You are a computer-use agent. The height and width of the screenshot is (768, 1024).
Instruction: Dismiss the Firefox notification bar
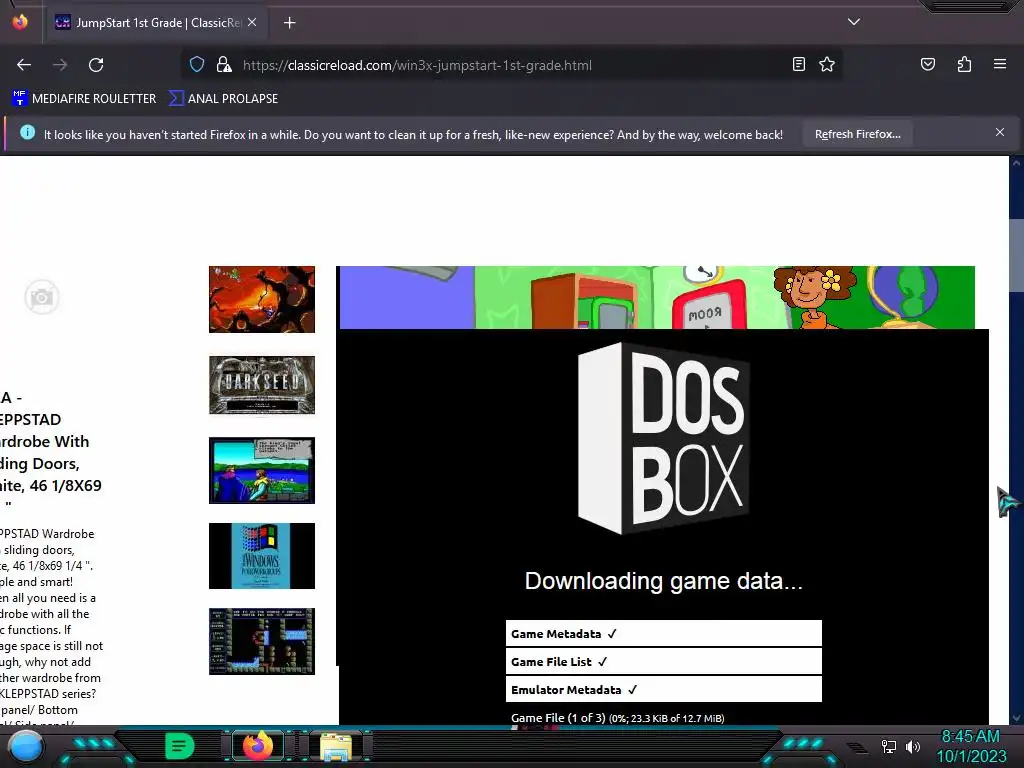click(1000, 133)
